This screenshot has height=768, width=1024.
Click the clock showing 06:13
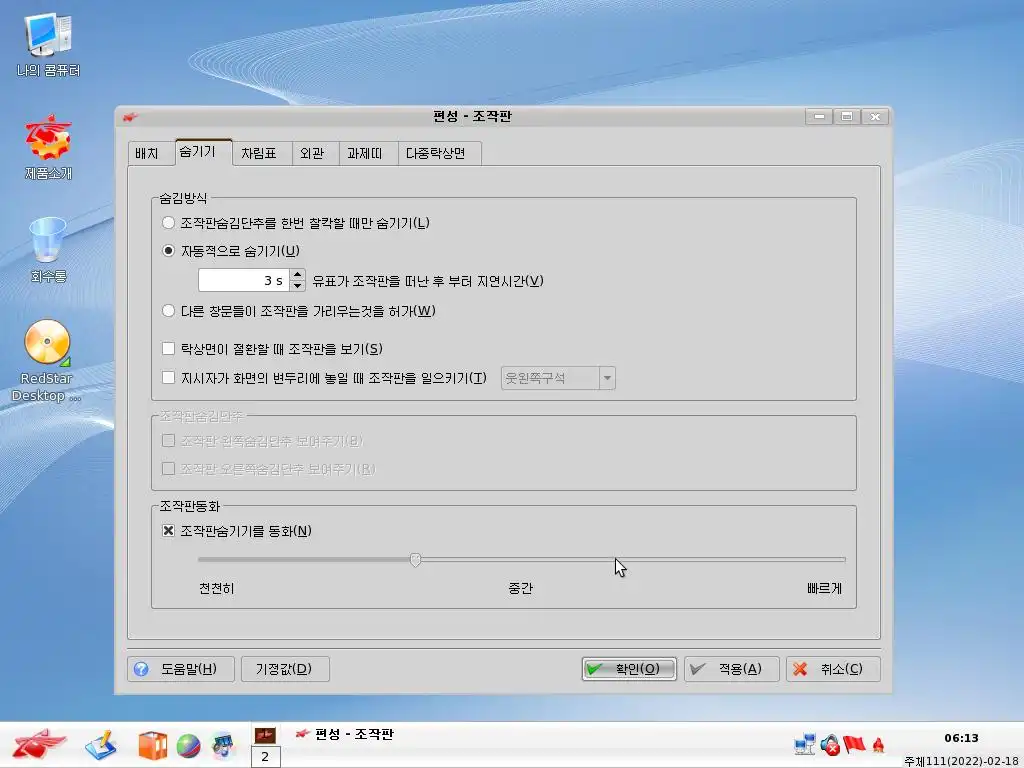coord(961,738)
